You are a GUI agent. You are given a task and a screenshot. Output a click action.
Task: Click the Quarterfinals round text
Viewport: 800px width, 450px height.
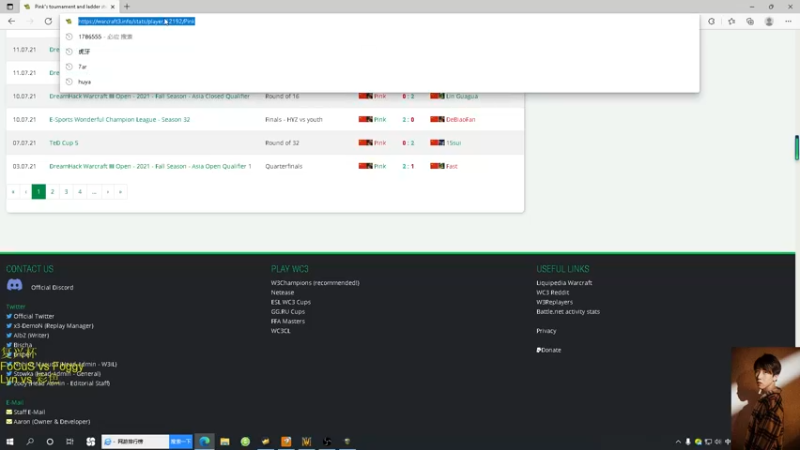[x=284, y=166]
